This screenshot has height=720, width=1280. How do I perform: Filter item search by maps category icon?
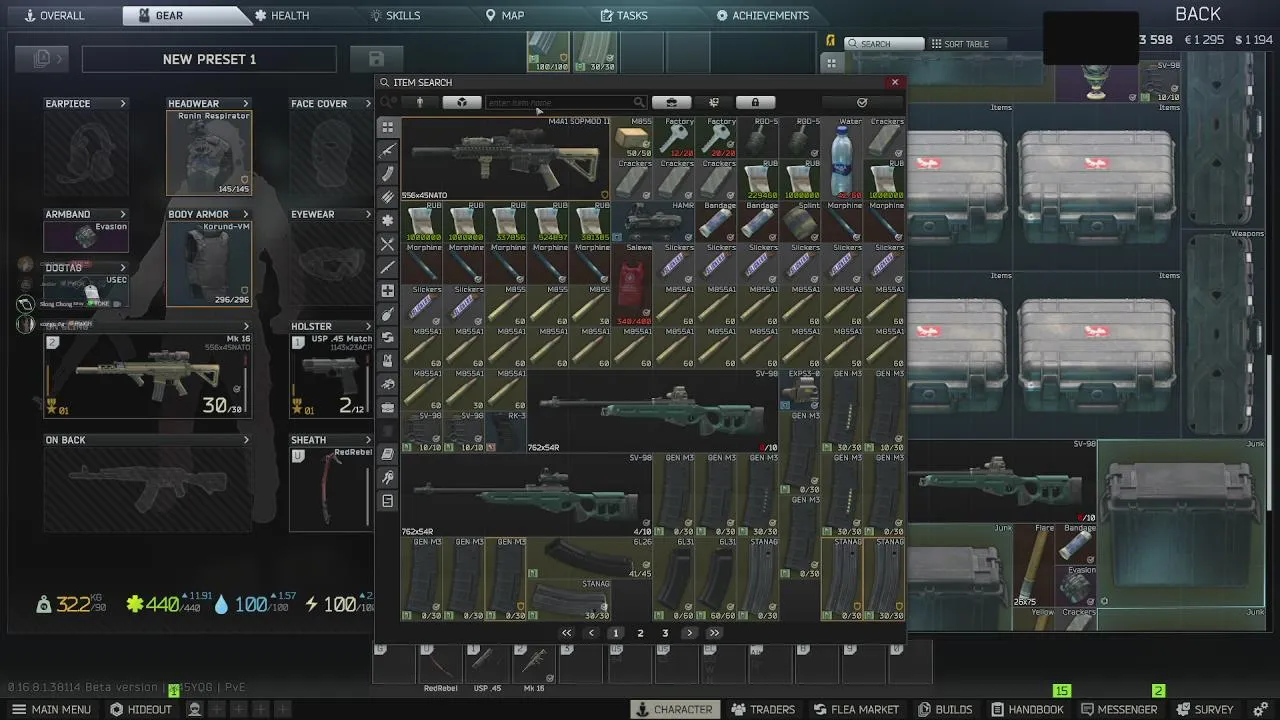pos(387,501)
